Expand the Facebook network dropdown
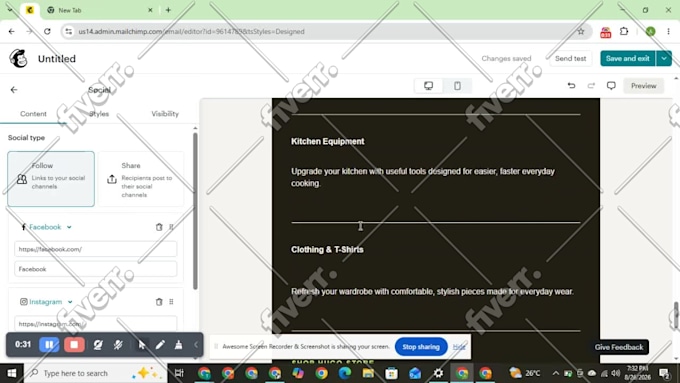680x383 pixels. point(69,227)
